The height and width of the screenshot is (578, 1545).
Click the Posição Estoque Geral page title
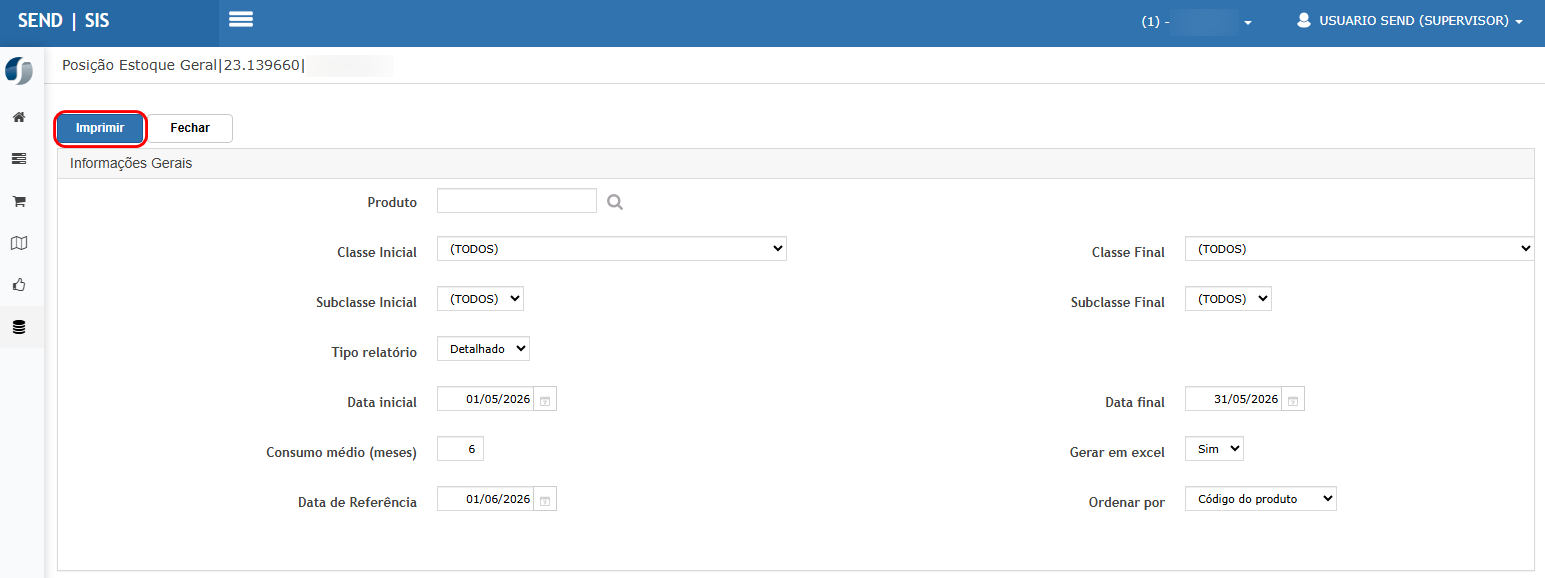(139, 65)
